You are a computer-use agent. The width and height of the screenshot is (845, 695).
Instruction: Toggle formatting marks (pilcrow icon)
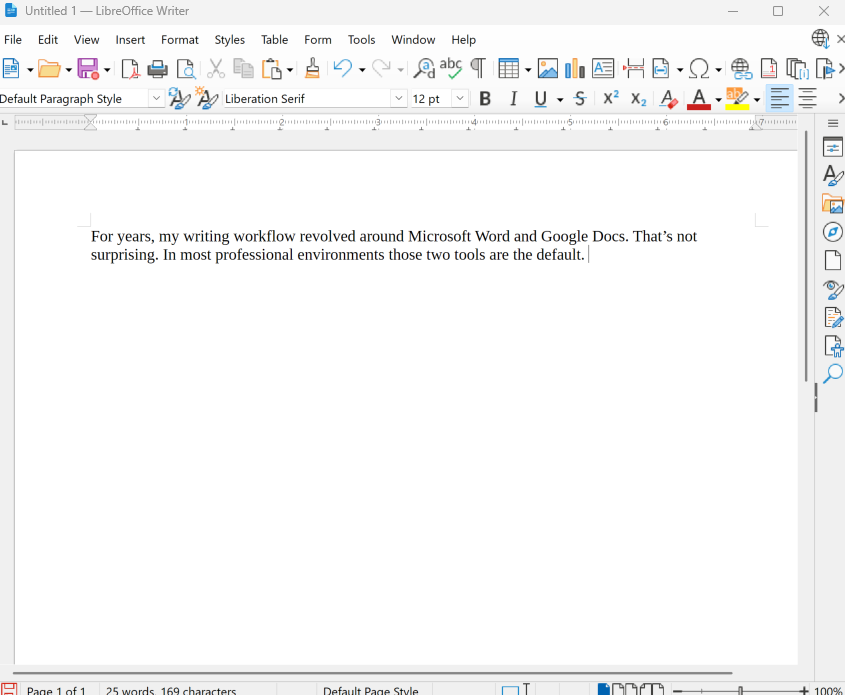477,68
